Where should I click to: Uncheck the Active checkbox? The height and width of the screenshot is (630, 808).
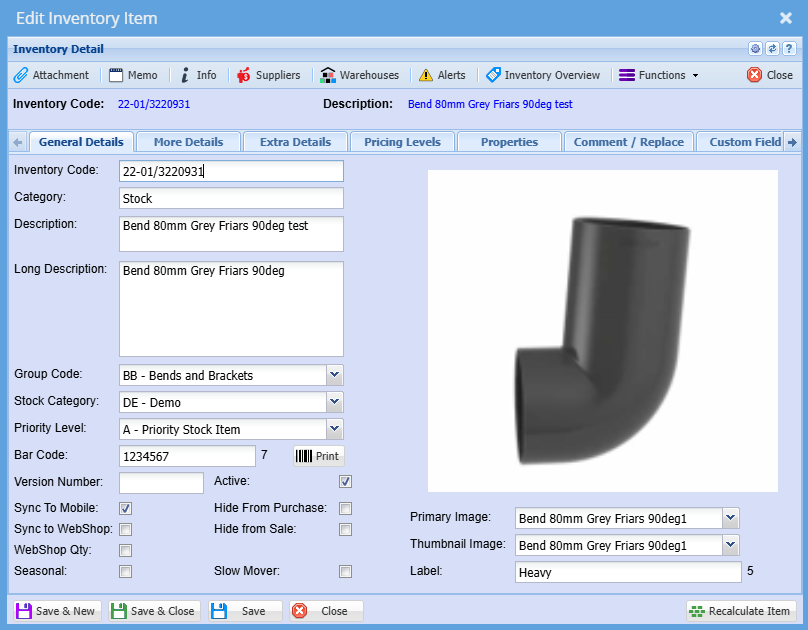(x=346, y=482)
